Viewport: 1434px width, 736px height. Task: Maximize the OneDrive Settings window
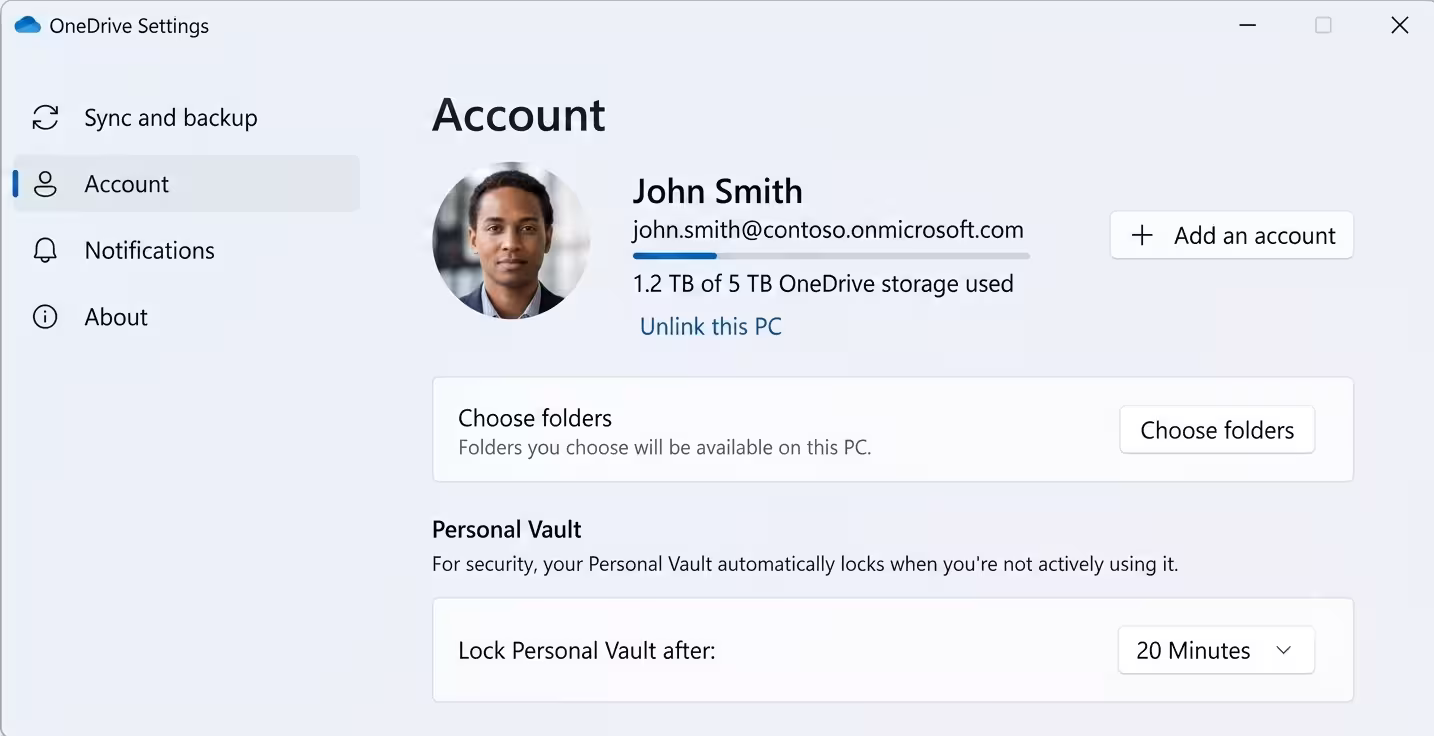[1323, 26]
